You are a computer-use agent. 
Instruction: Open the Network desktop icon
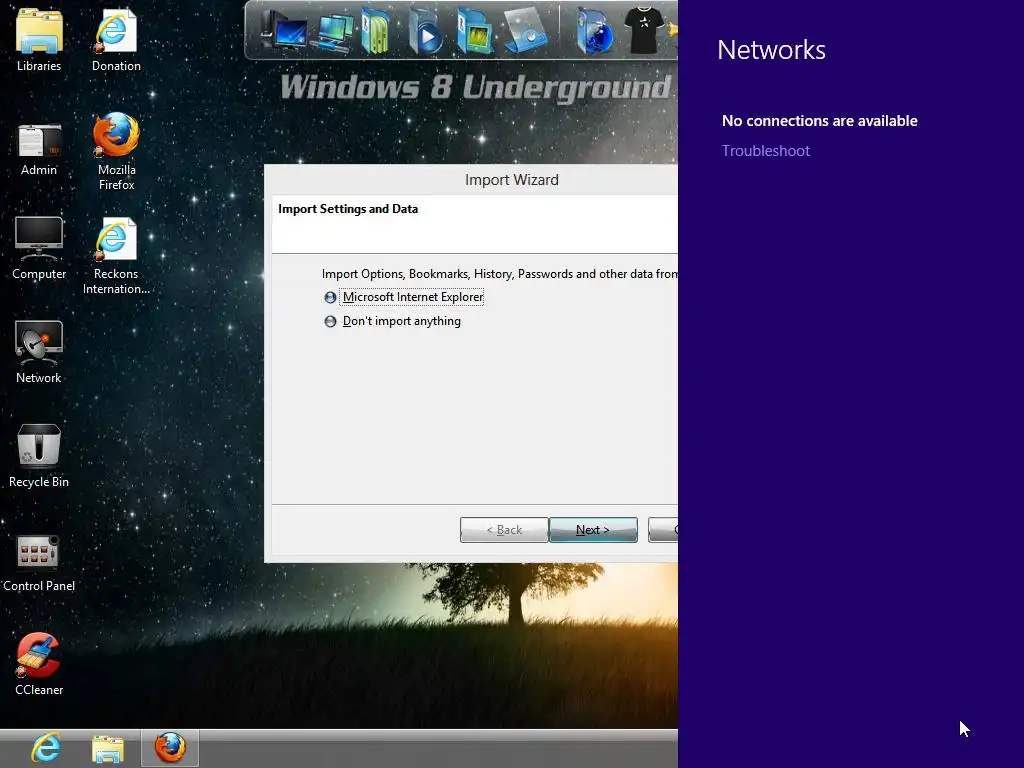pyautogui.click(x=39, y=351)
